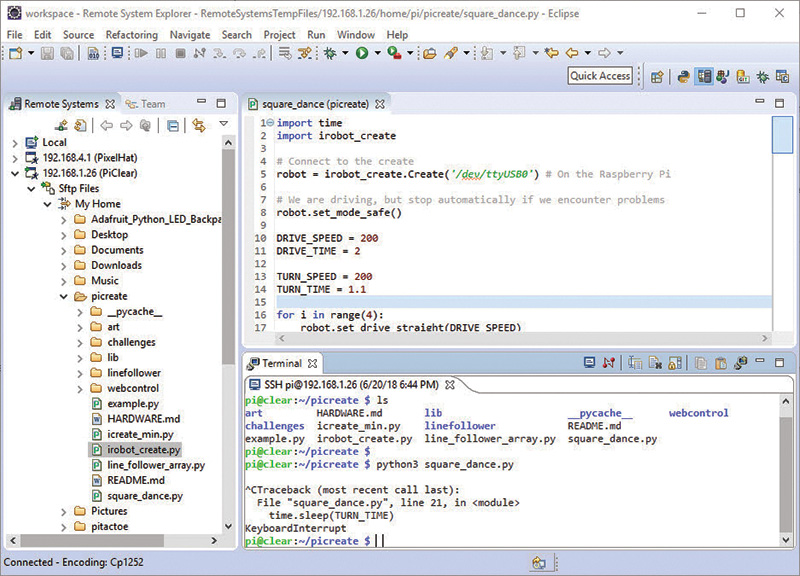Screen dimensions: 800x576
Task: Select HARDWARE.md in the file tree
Action: (x=136, y=419)
